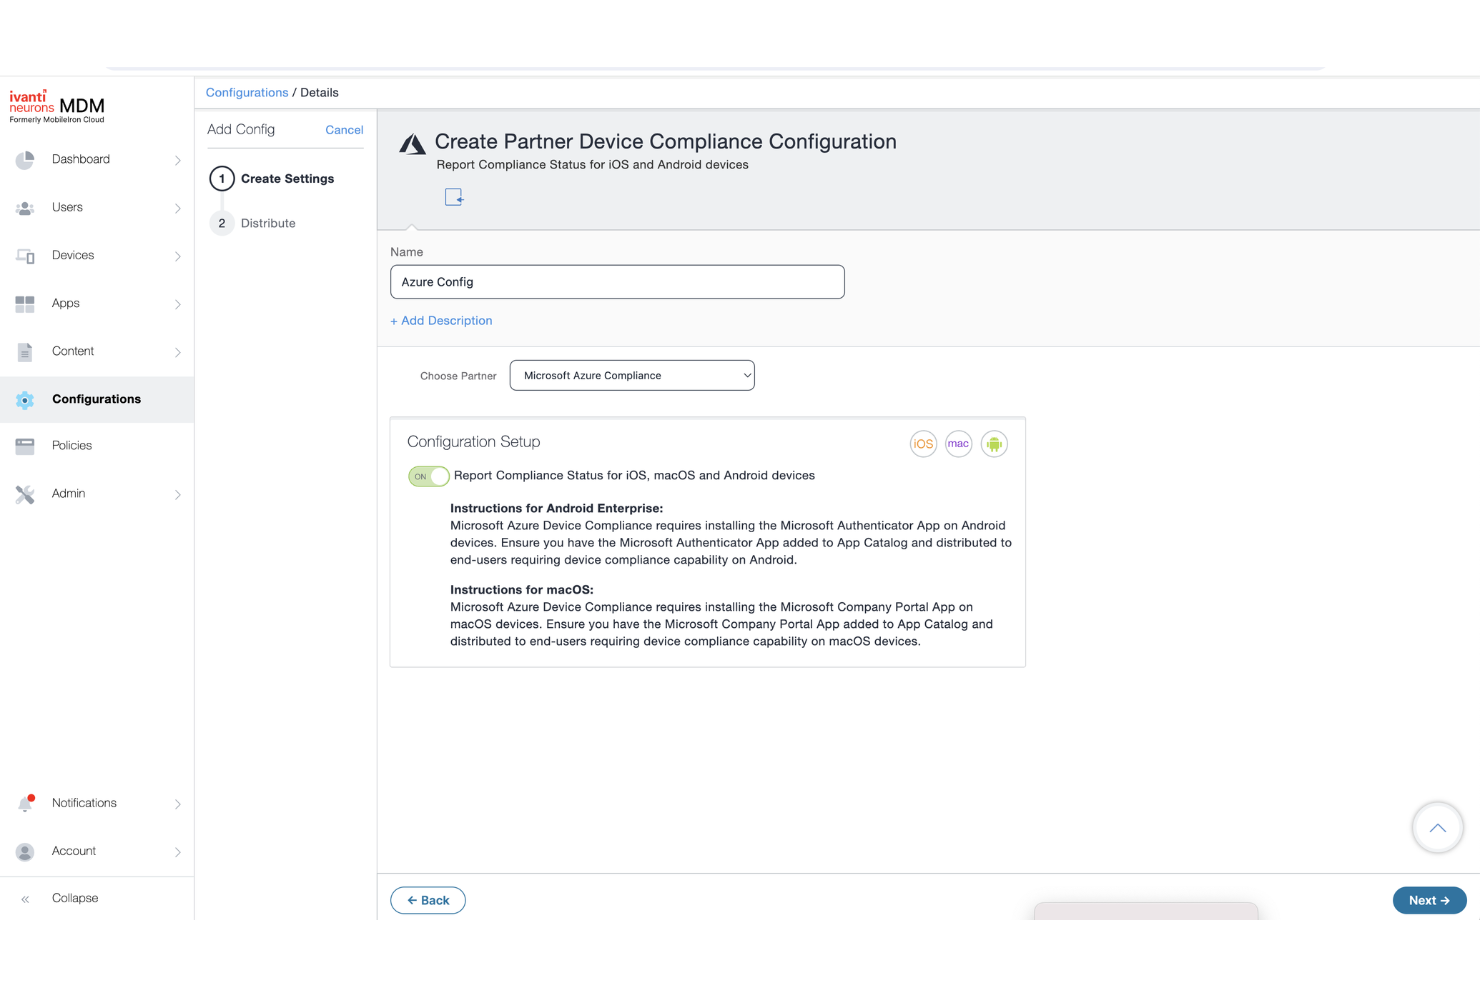Click the Ivanti Neurons MDM logo
The height and width of the screenshot is (987, 1480).
coord(57,106)
